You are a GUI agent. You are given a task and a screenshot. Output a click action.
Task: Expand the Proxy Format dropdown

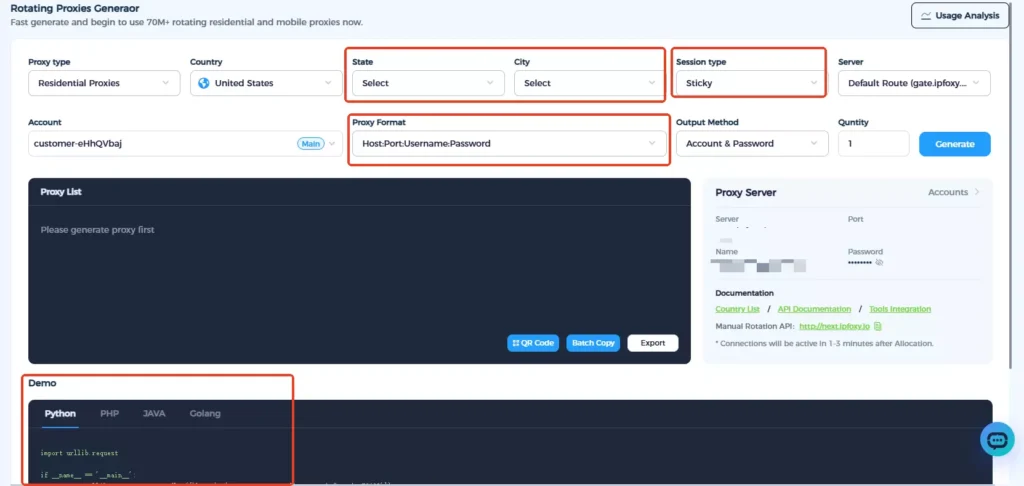coord(508,144)
